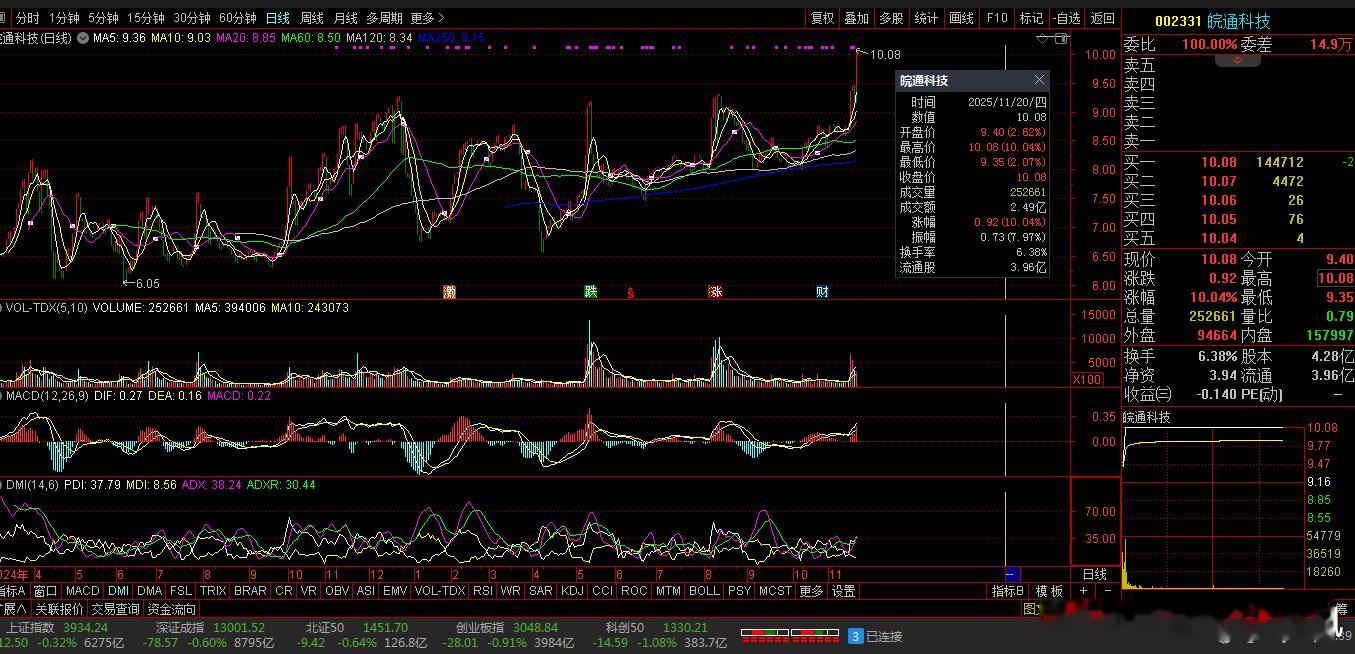Open F10 company info
The width and height of the screenshot is (1355, 654).
[997, 18]
